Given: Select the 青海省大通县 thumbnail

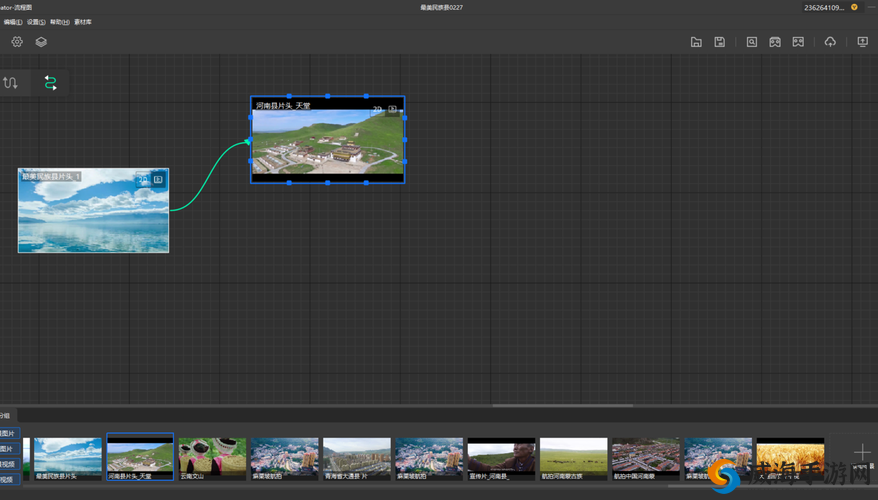Looking at the screenshot, I should tap(357, 459).
